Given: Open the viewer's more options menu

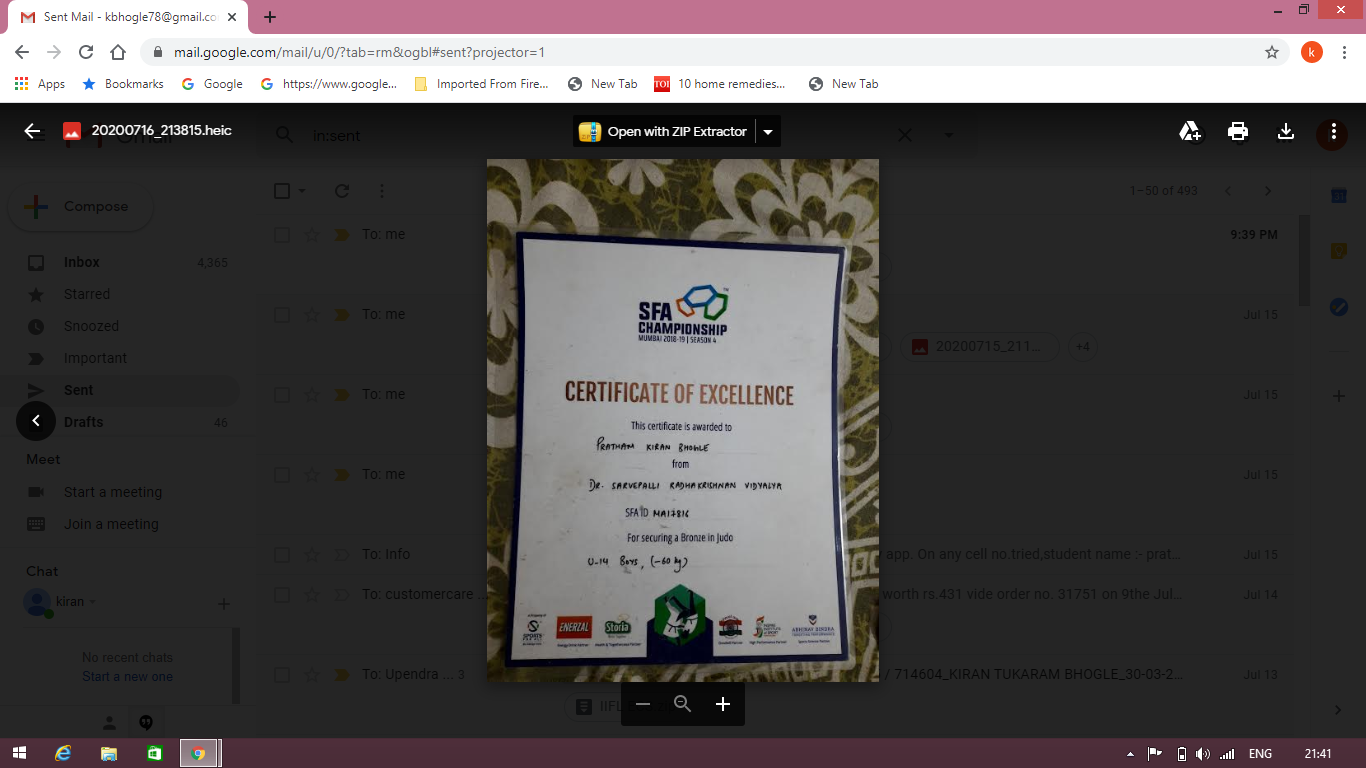Looking at the screenshot, I should [1333, 131].
